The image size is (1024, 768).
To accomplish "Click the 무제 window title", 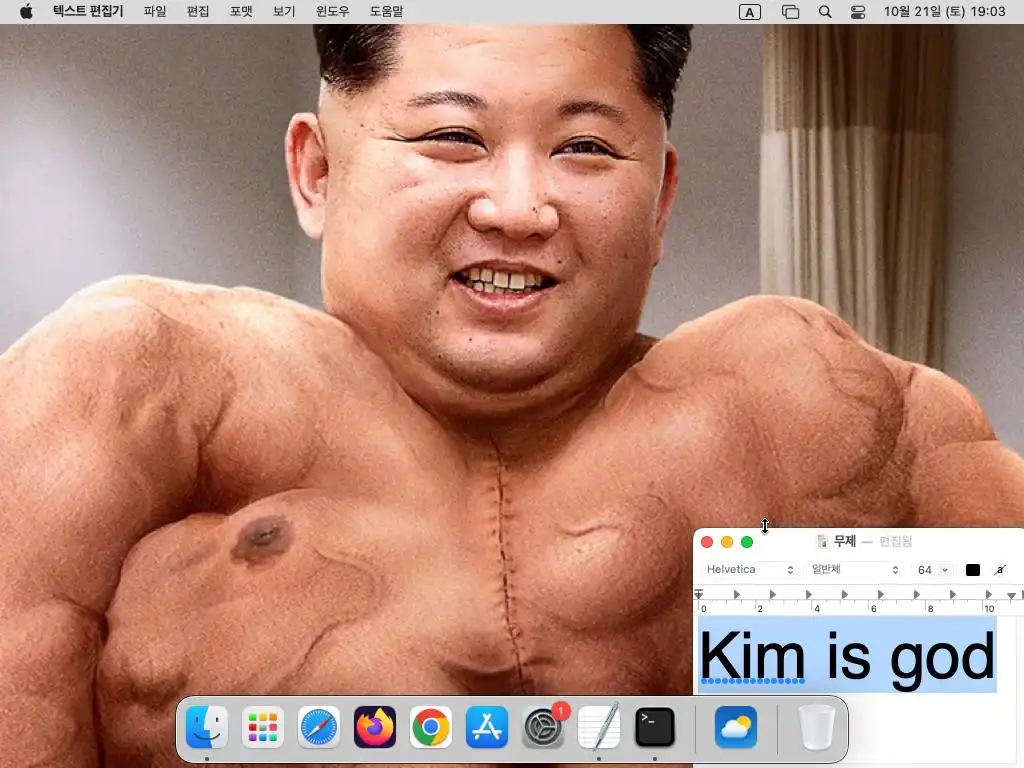I will pos(844,541).
